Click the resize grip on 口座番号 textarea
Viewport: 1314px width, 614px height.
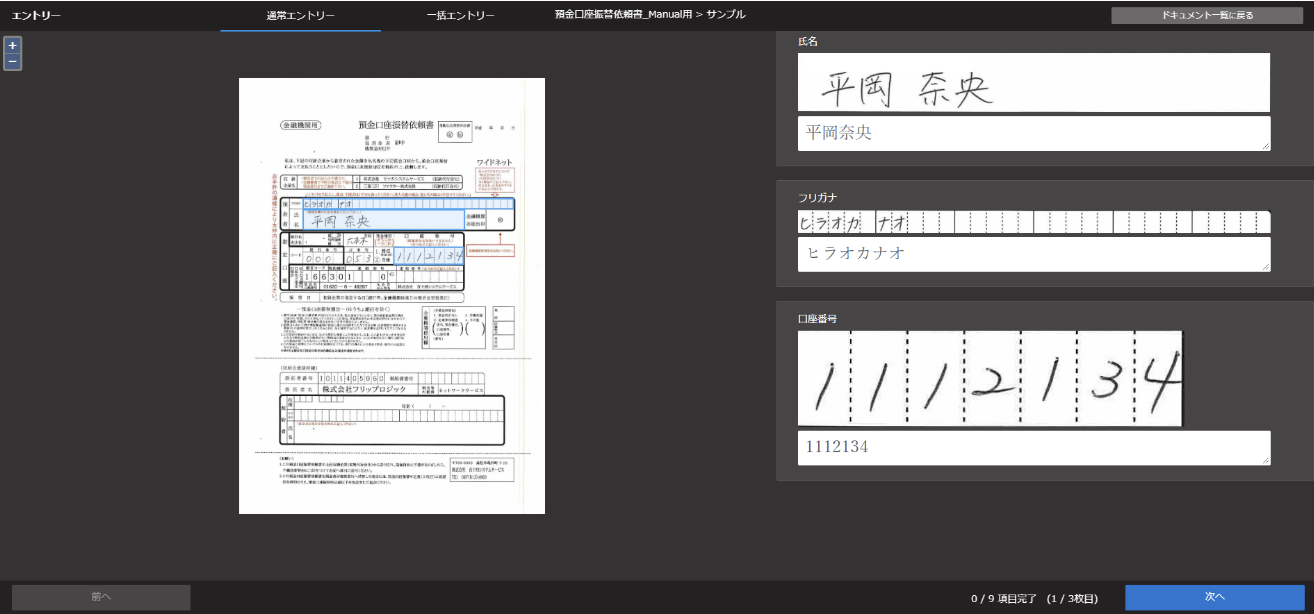(1265, 460)
